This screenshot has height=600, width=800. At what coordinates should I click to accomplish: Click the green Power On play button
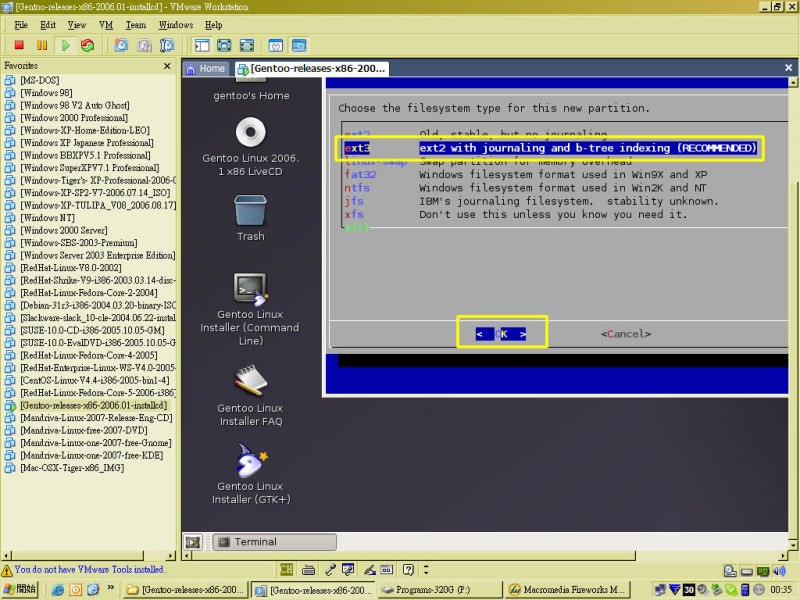(x=65, y=45)
